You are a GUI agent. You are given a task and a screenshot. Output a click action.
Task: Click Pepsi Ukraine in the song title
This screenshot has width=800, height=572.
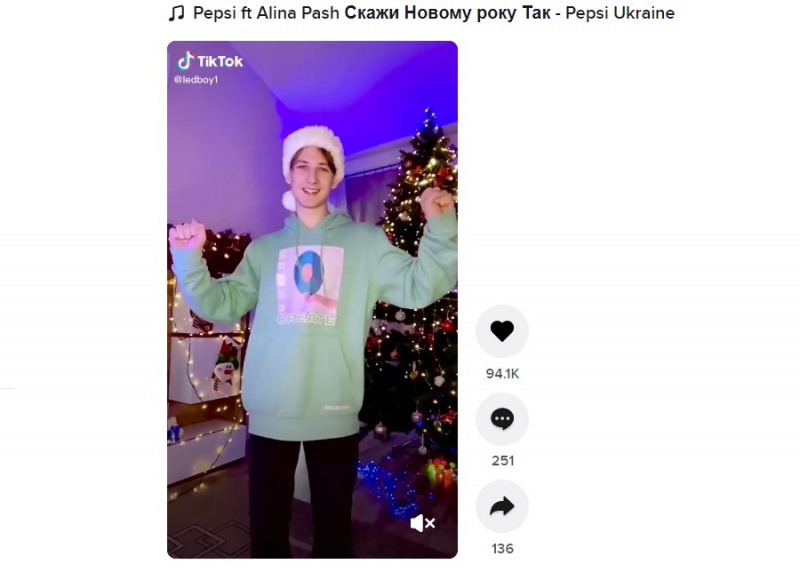(x=620, y=13)
